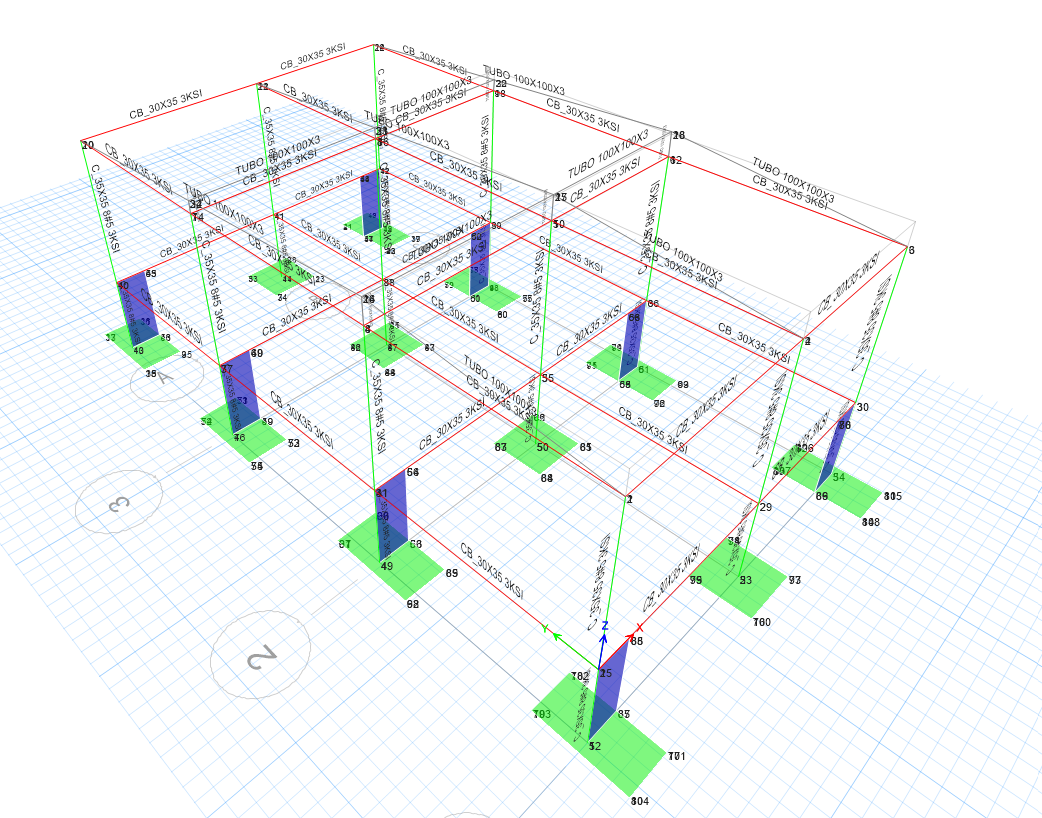
Task: Select joint 30 label
Action: click(862, 407)
